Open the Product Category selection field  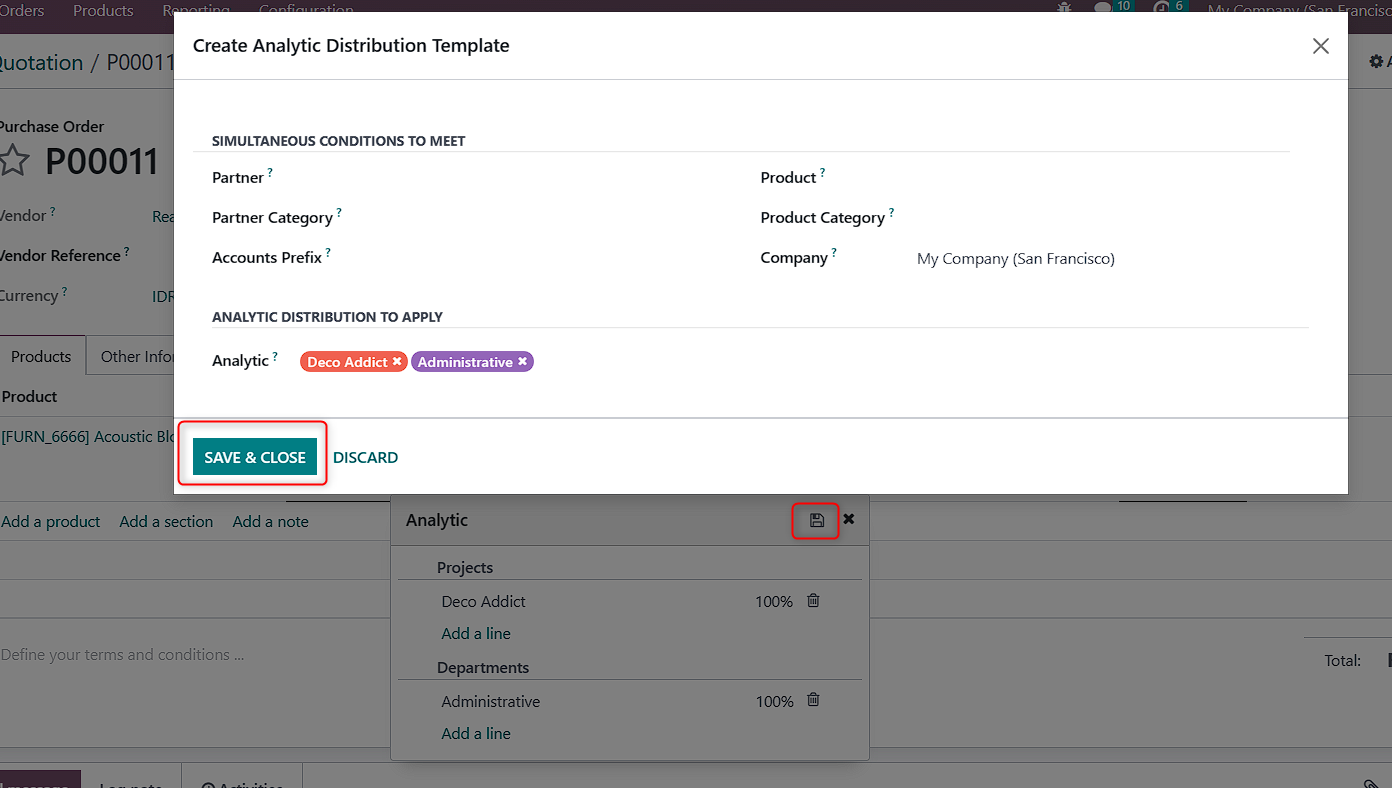[1000, 218]
